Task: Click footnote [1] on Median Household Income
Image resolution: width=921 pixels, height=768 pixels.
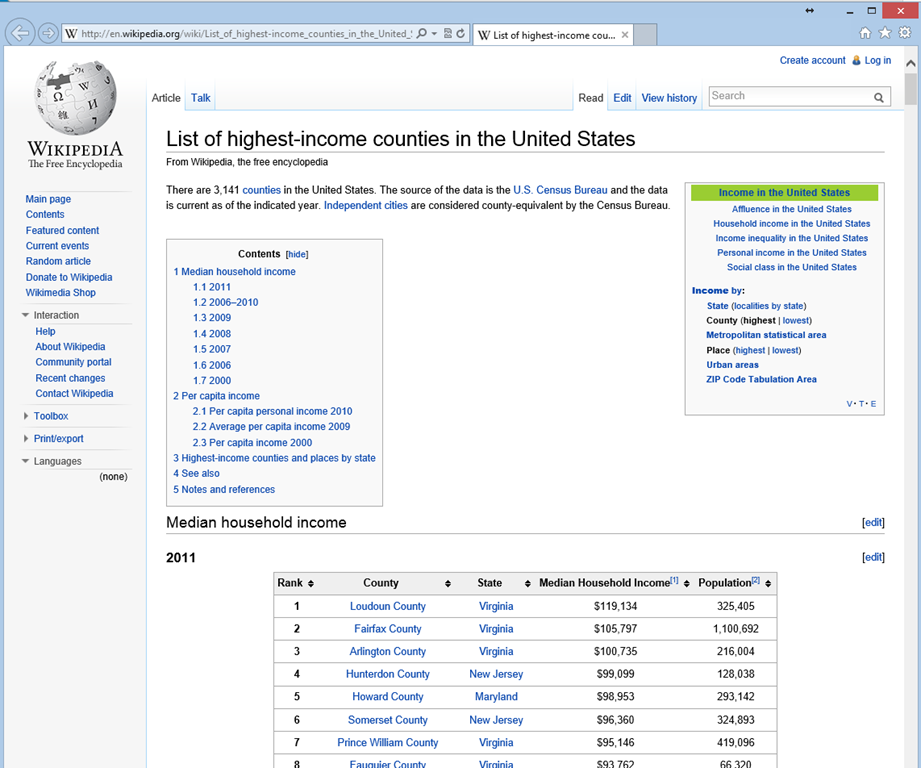Action: pyautogui.click(x=674, y=580)
